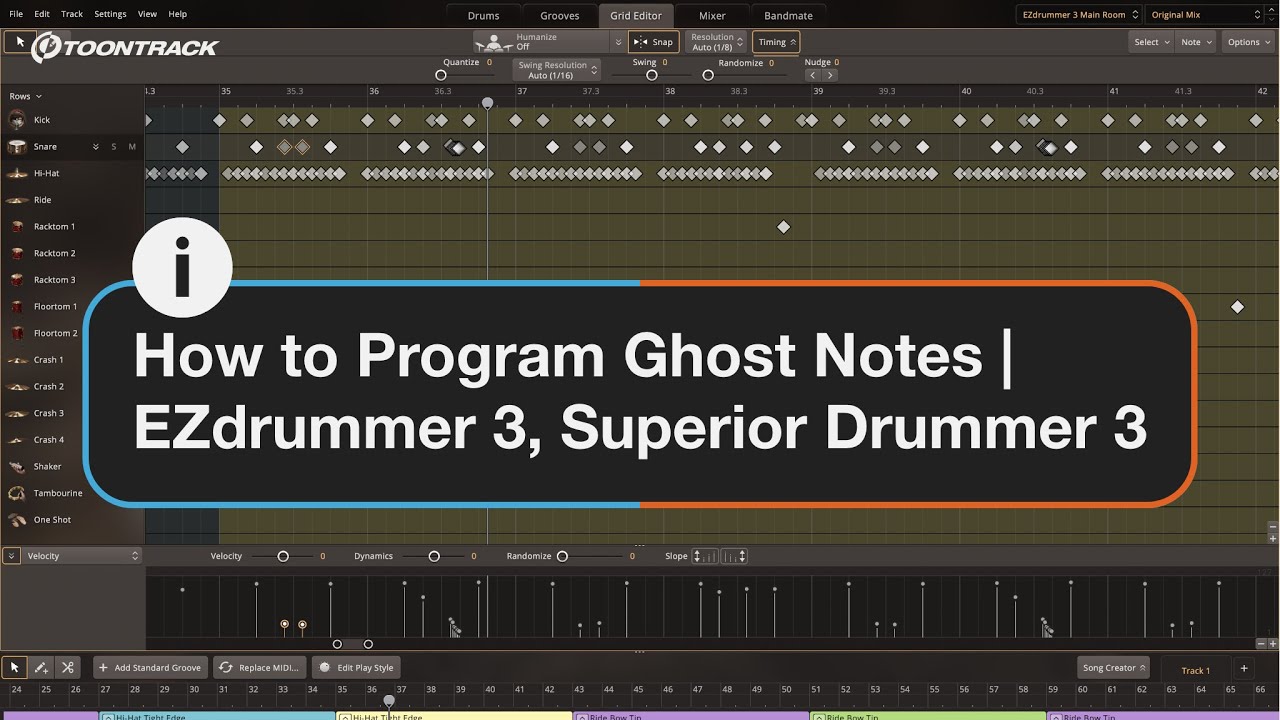1280x720 pixels.
Task: Collapse the Timing options panel
Action: tap(776, 42)
